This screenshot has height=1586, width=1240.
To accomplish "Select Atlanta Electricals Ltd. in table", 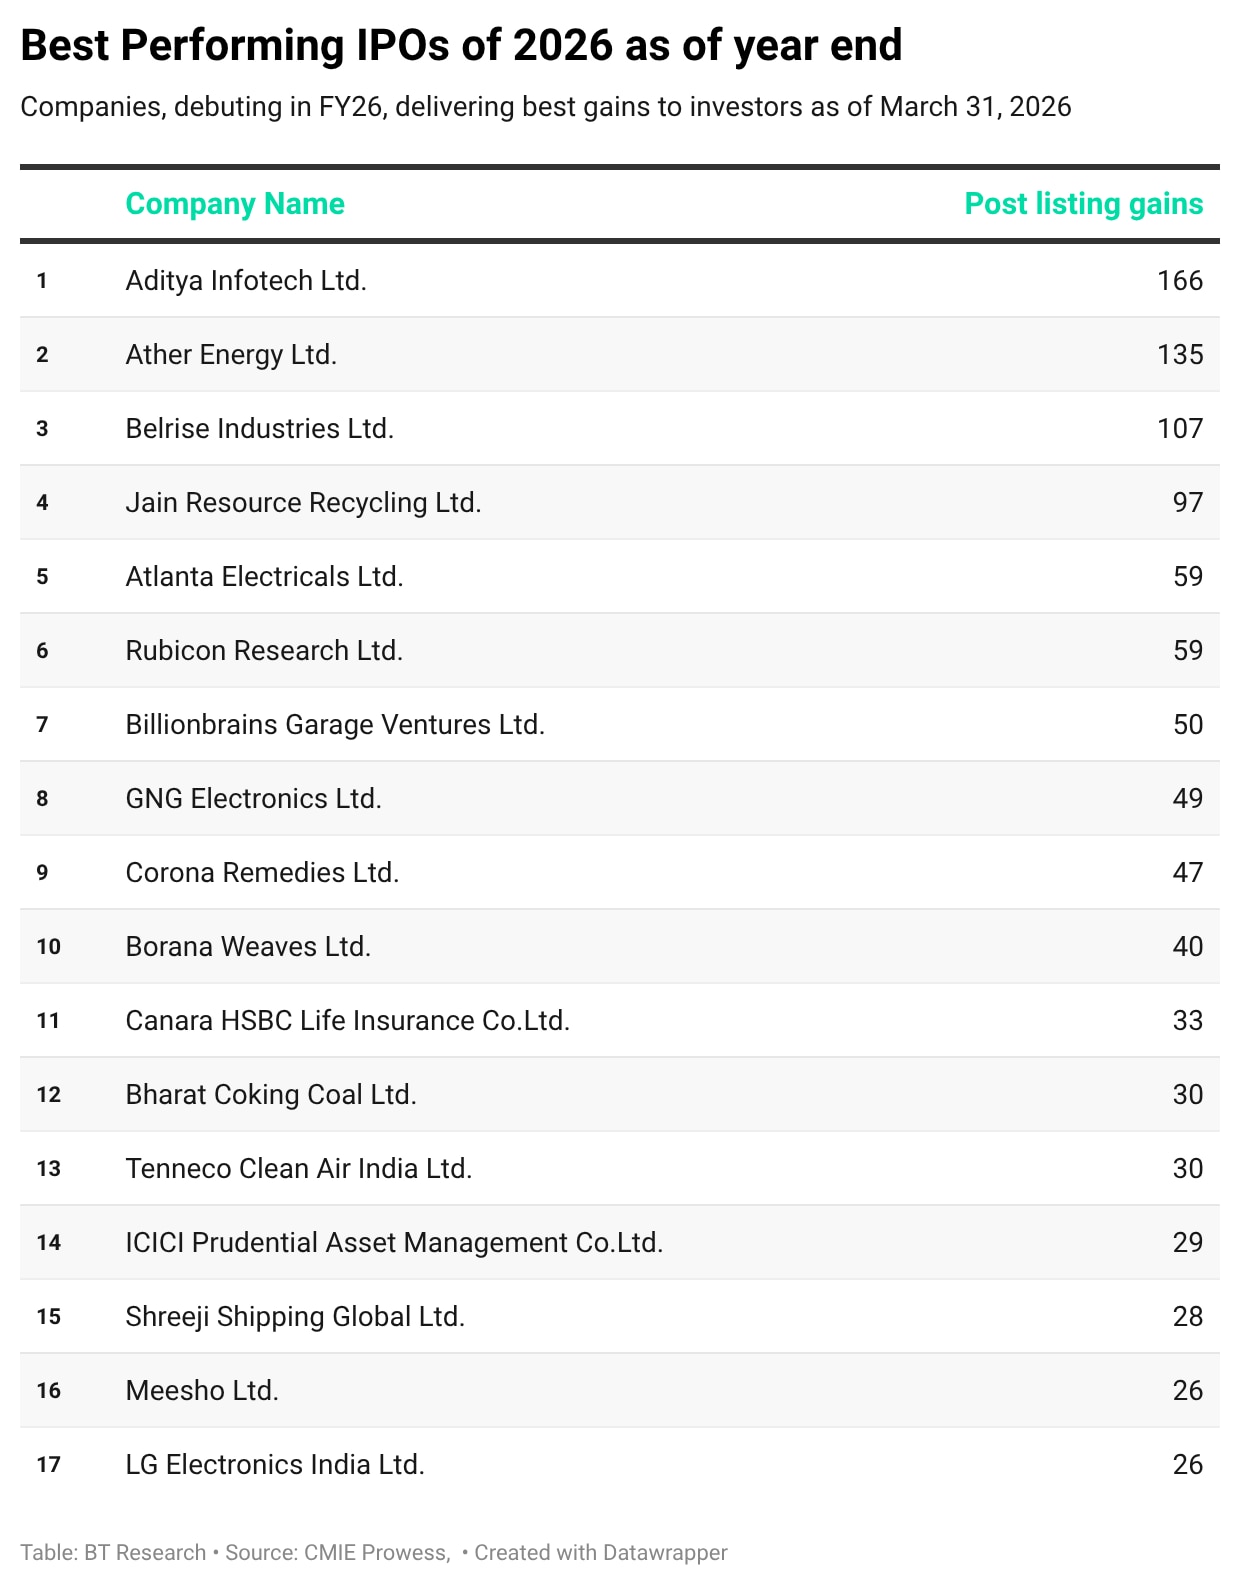I will pyautogui.click(x=264, y=577).
